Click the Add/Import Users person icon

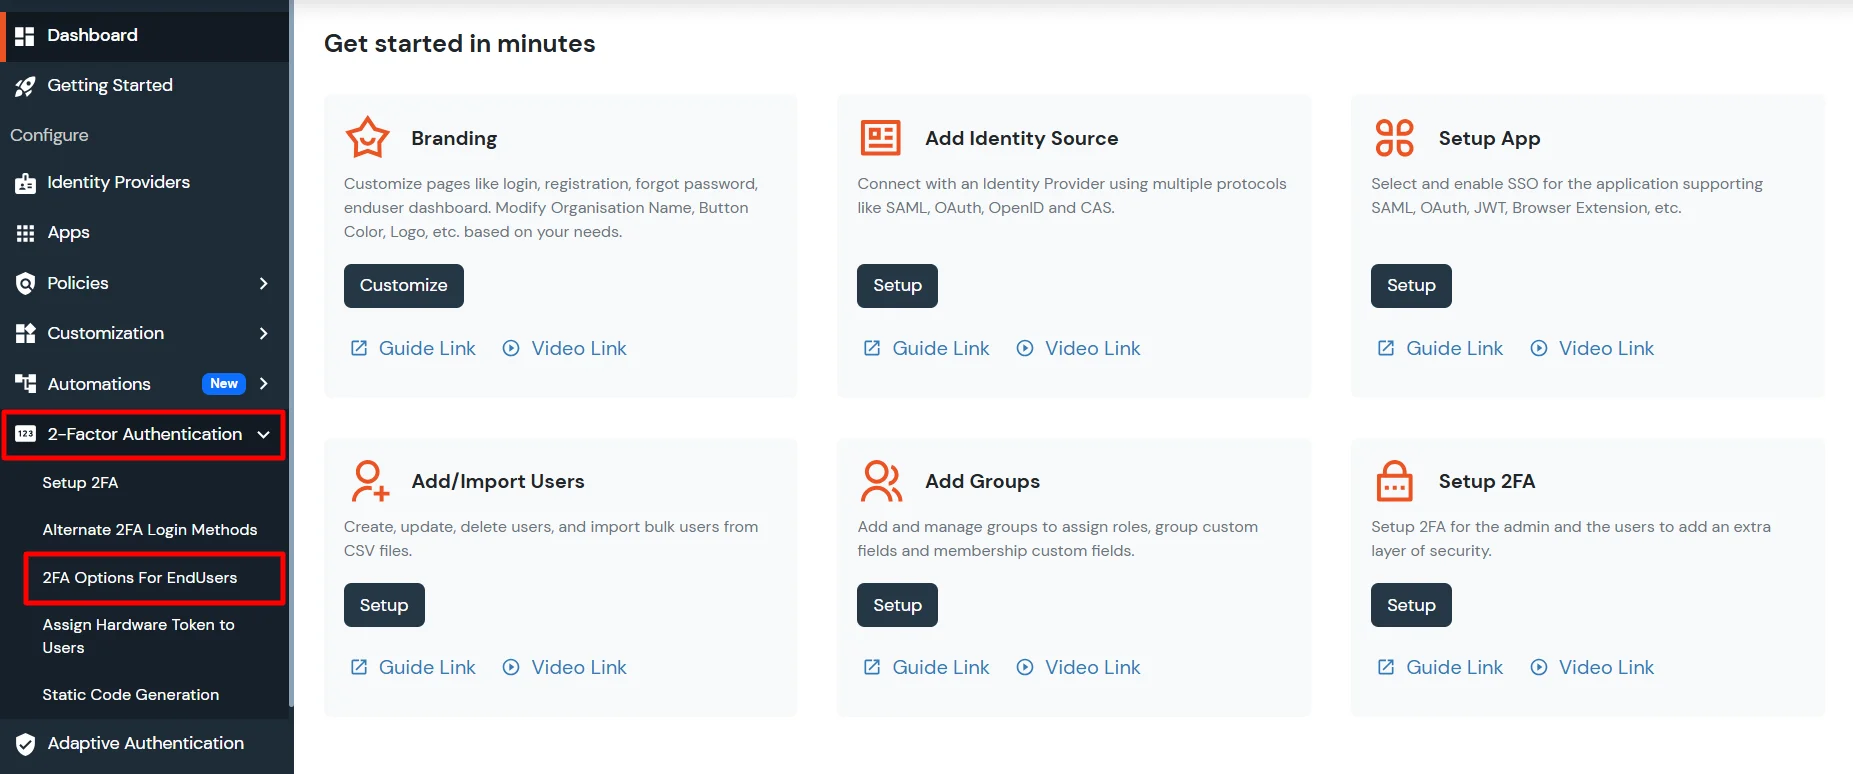(x=368, y=481)
